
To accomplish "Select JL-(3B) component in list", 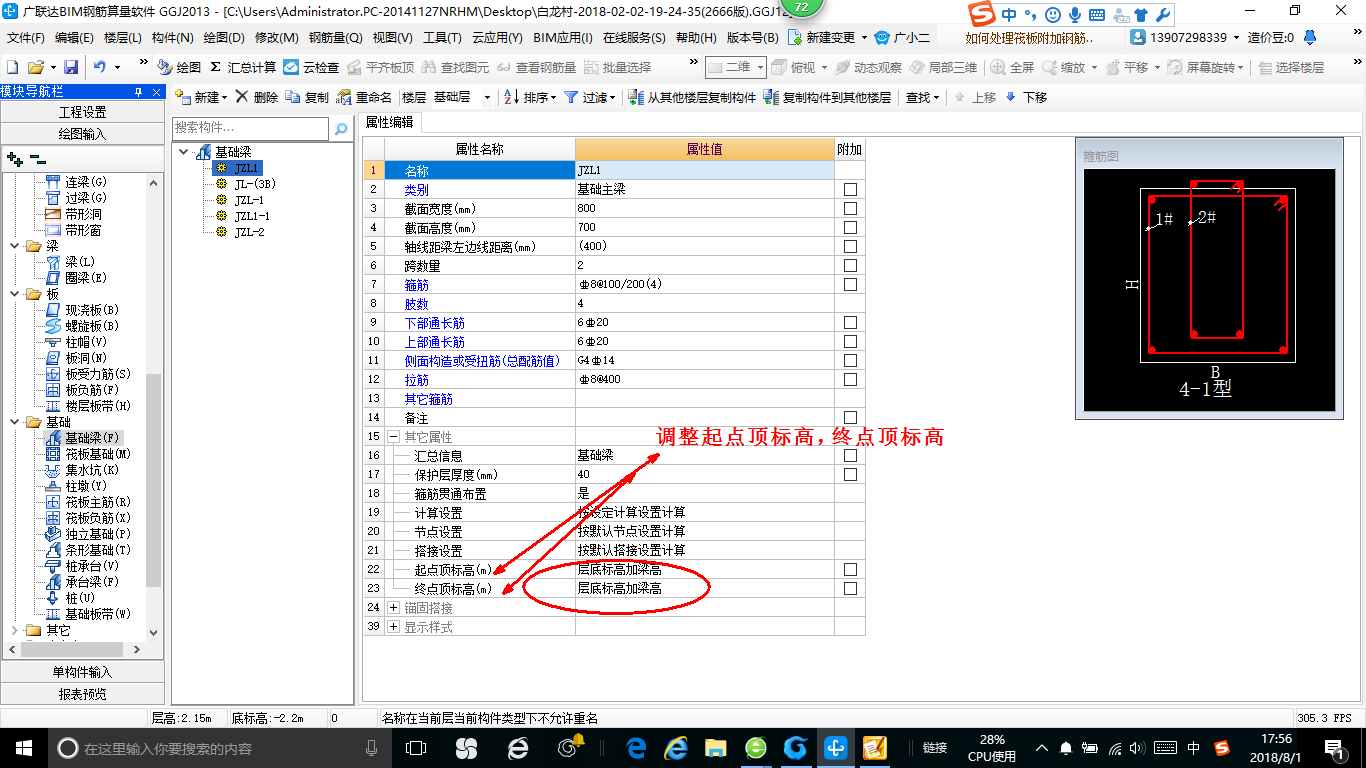I will pos(255,184).
